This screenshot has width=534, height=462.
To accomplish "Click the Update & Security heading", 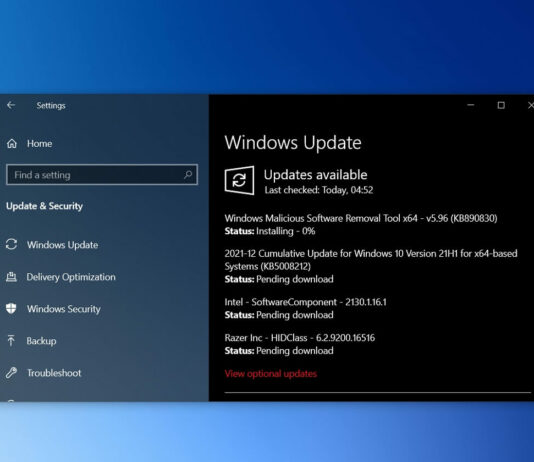I will (x=44, y=206).
